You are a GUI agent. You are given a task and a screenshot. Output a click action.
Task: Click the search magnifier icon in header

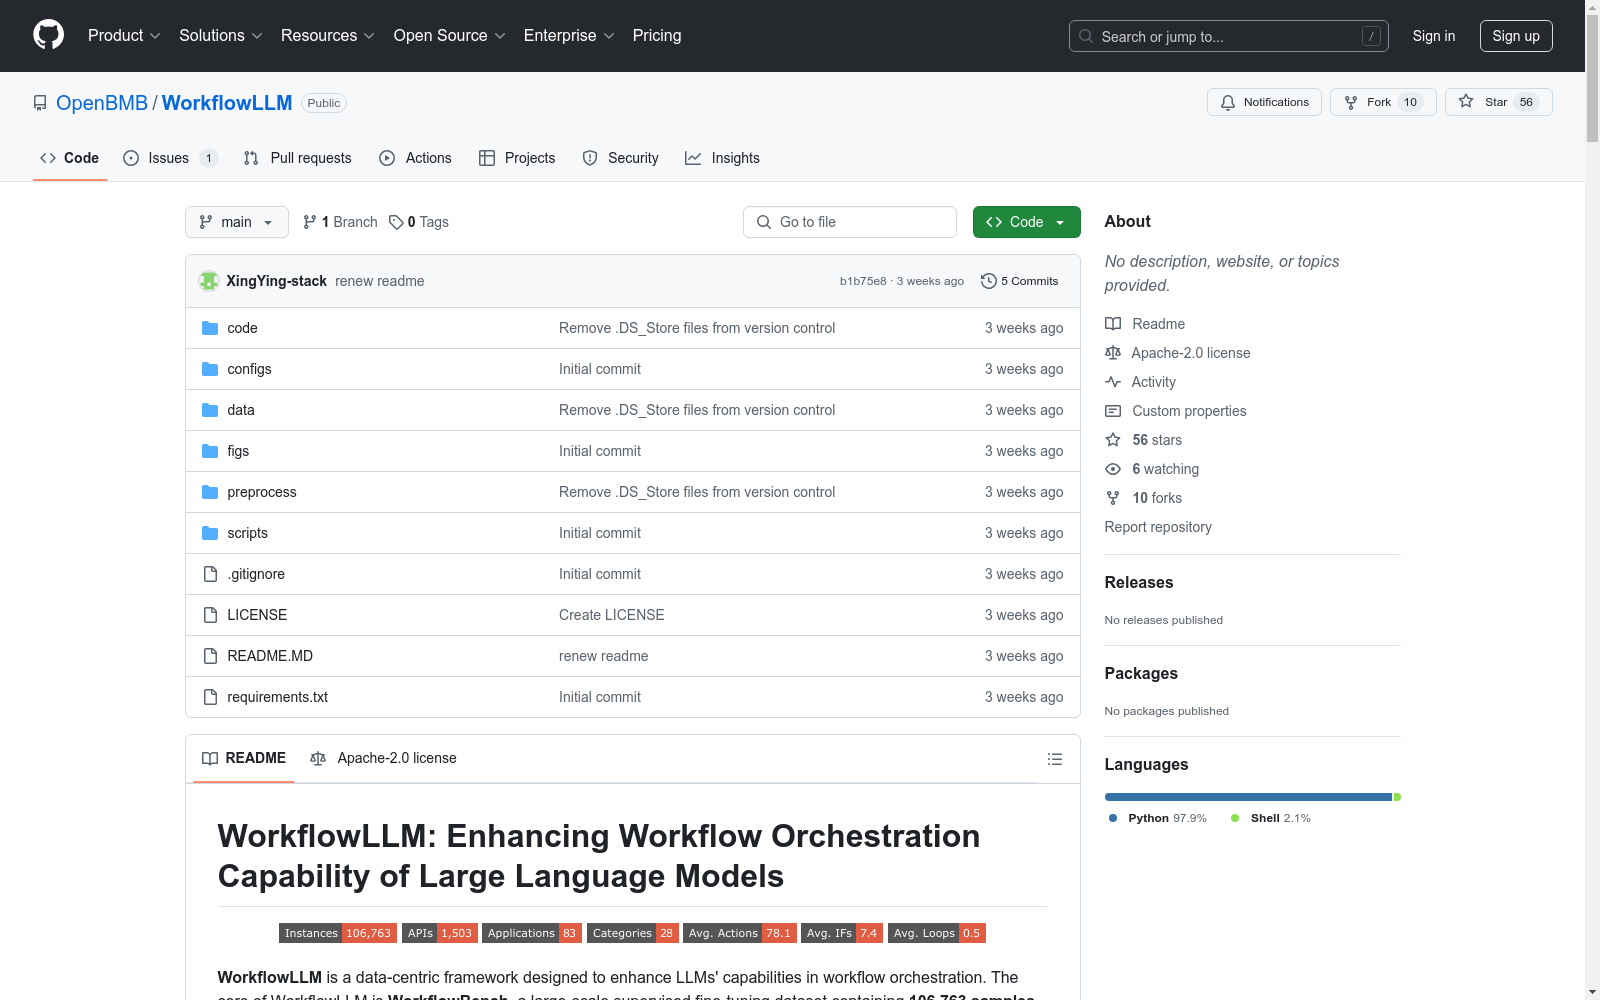[x=1086, y=36]
